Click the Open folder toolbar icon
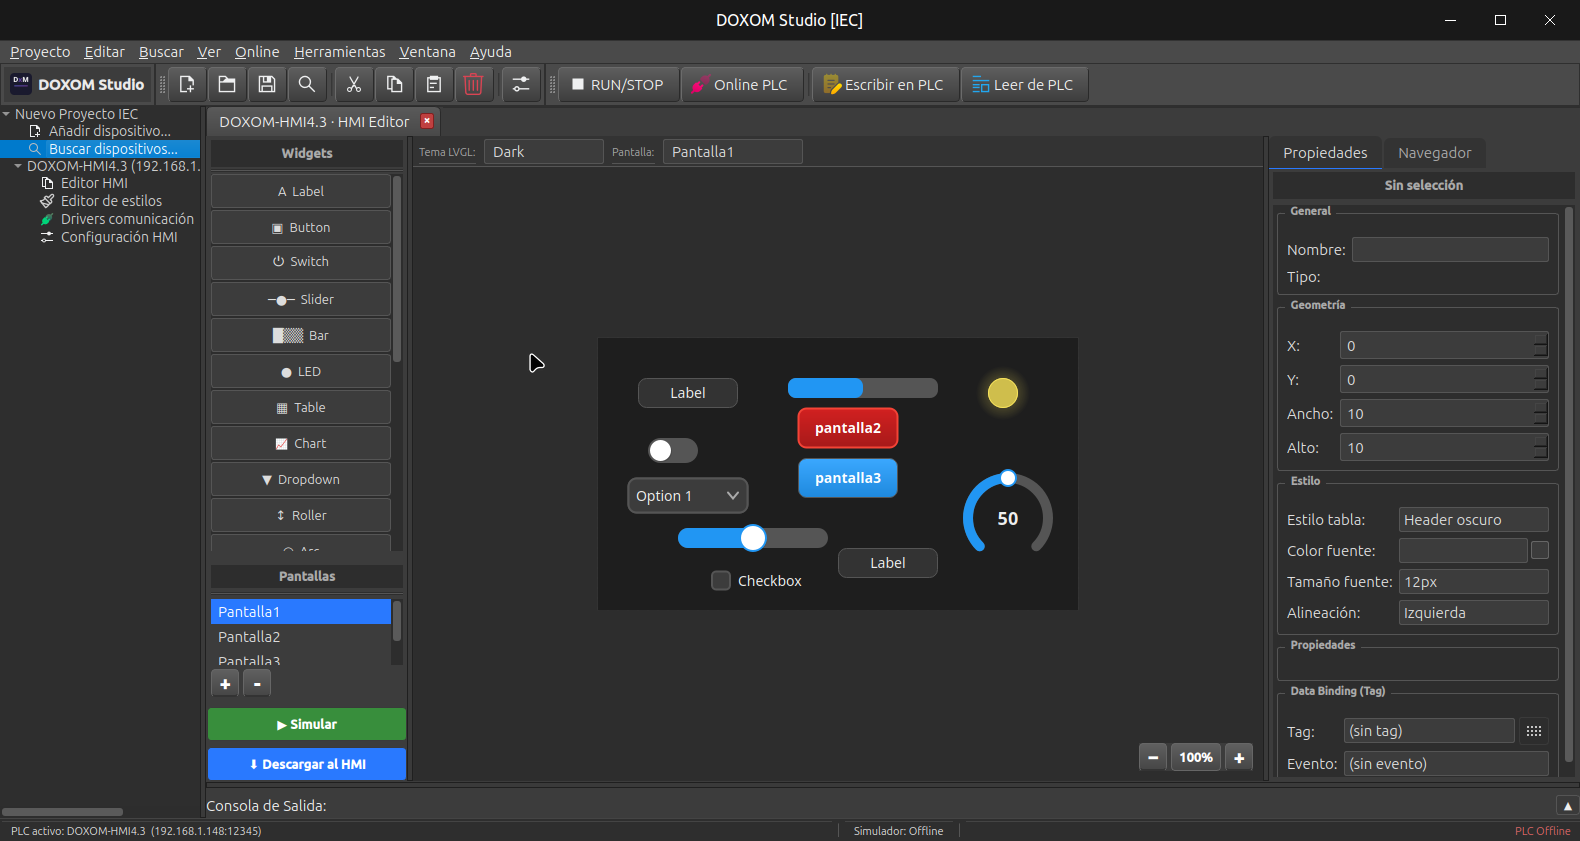The image size is (1580, 841). pyautogui.click(x=227, y=85)
